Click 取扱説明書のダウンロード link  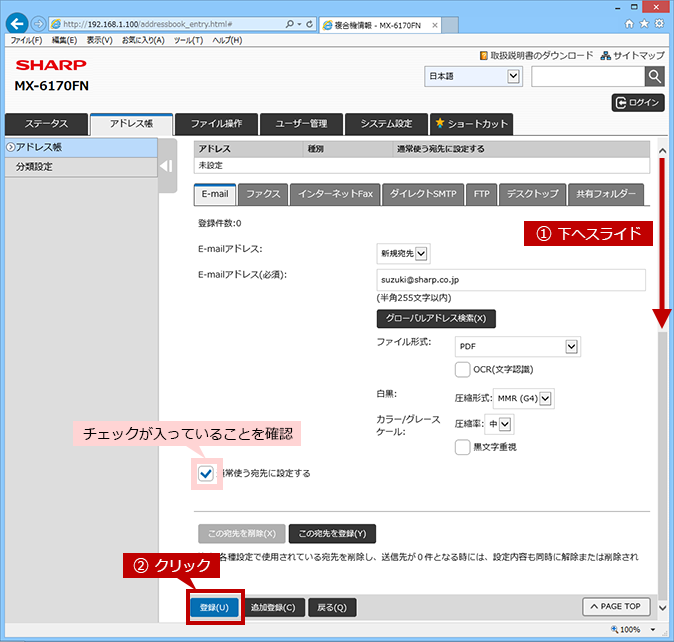[x=536, y=55]
